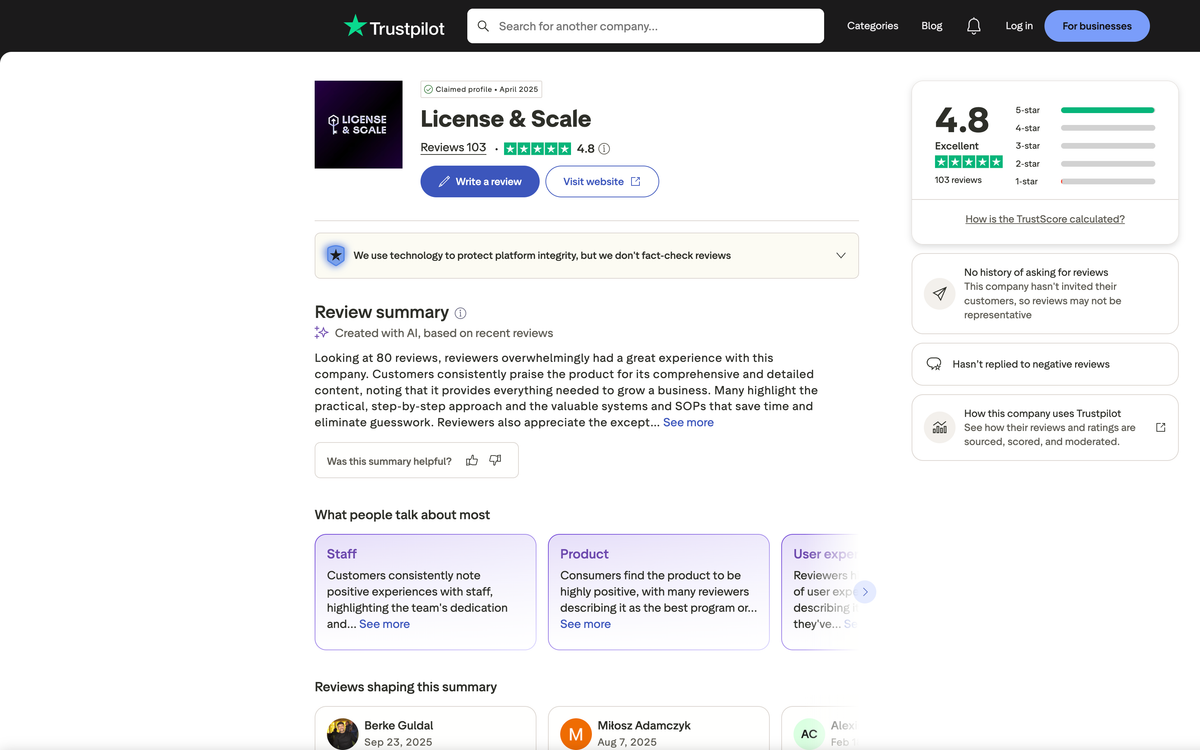This screenshot has width=1200, height=750.
Task: Open the Product topic card
Action: click(659, 592)
